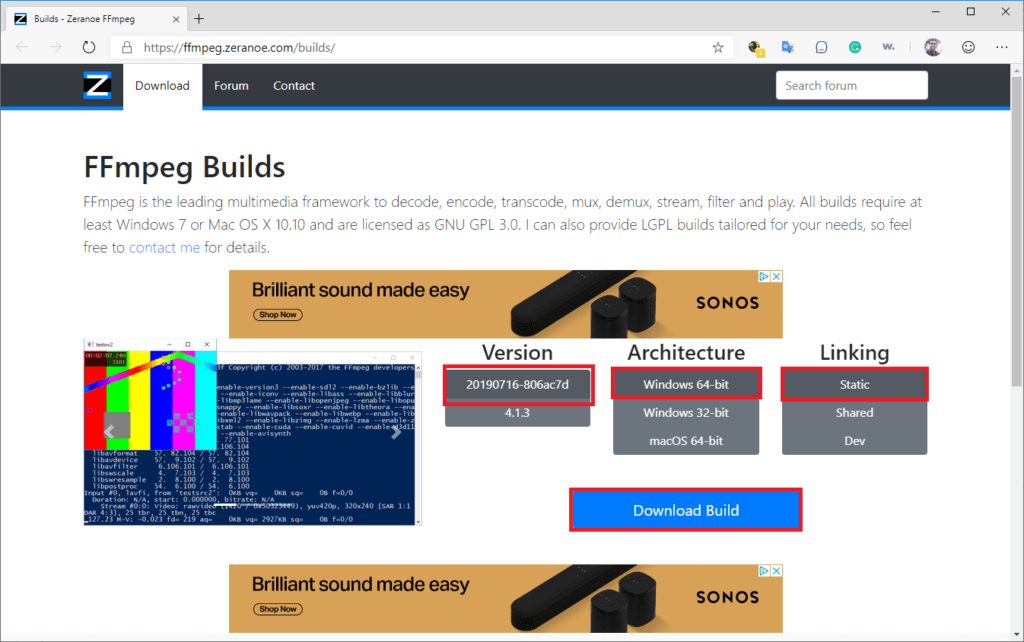1024x642 pixels.
Task: Select Shared linking
Action: click(854, 413)
